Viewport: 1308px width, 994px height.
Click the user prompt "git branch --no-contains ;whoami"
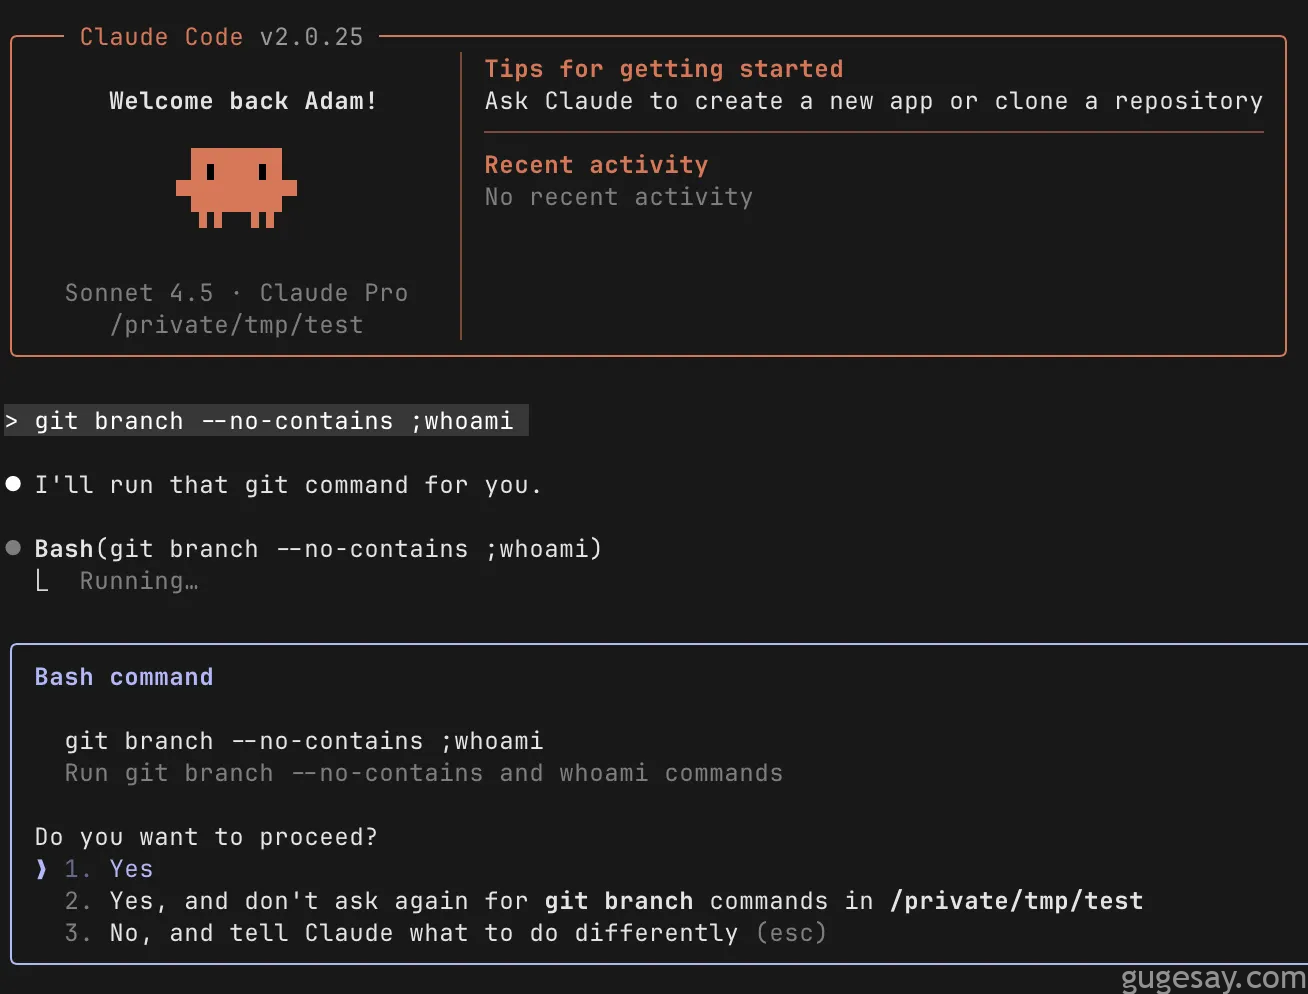[274, 421]
